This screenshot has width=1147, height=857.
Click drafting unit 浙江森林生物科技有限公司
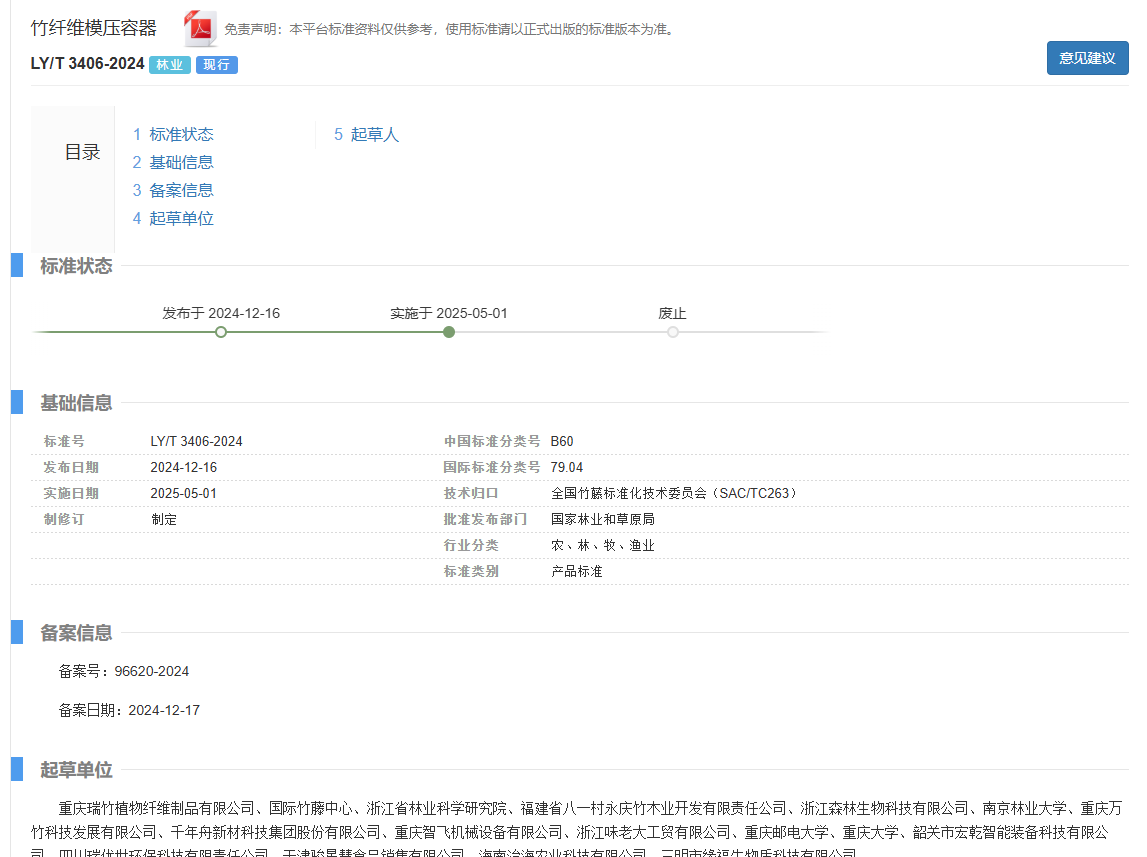pyautogui.click(x=884, y=808)
